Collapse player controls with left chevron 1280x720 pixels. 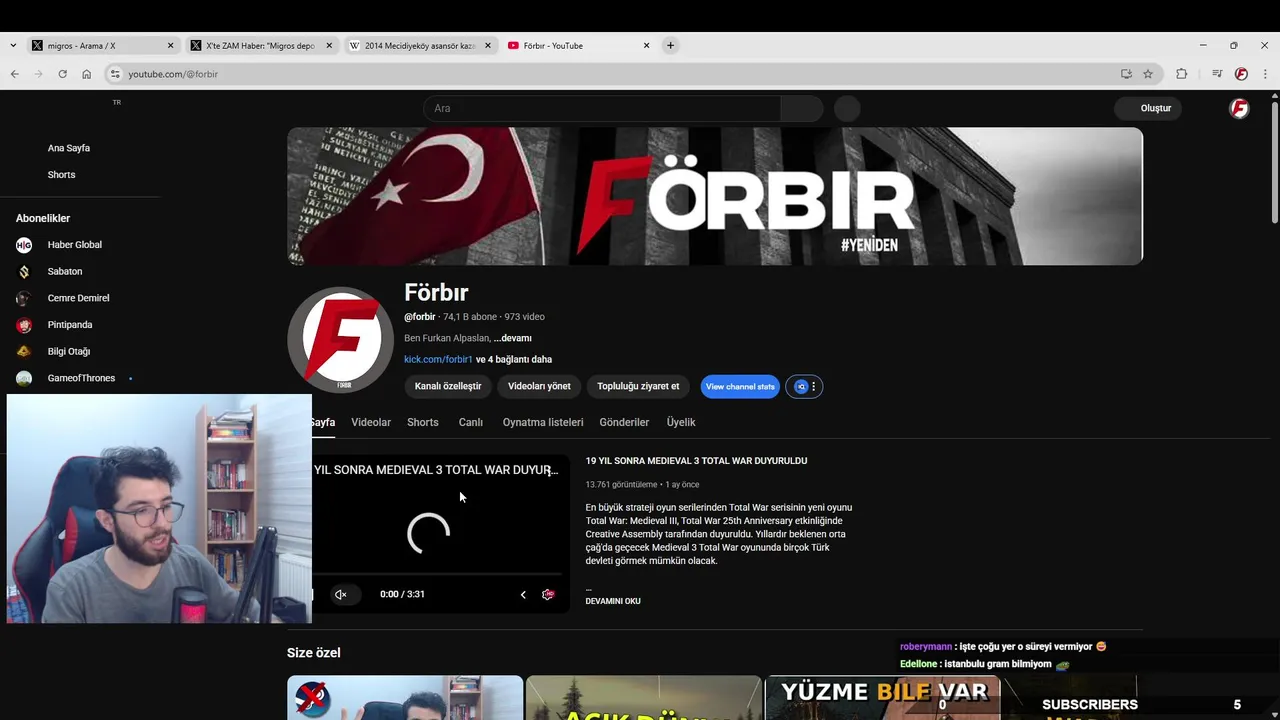523,594
